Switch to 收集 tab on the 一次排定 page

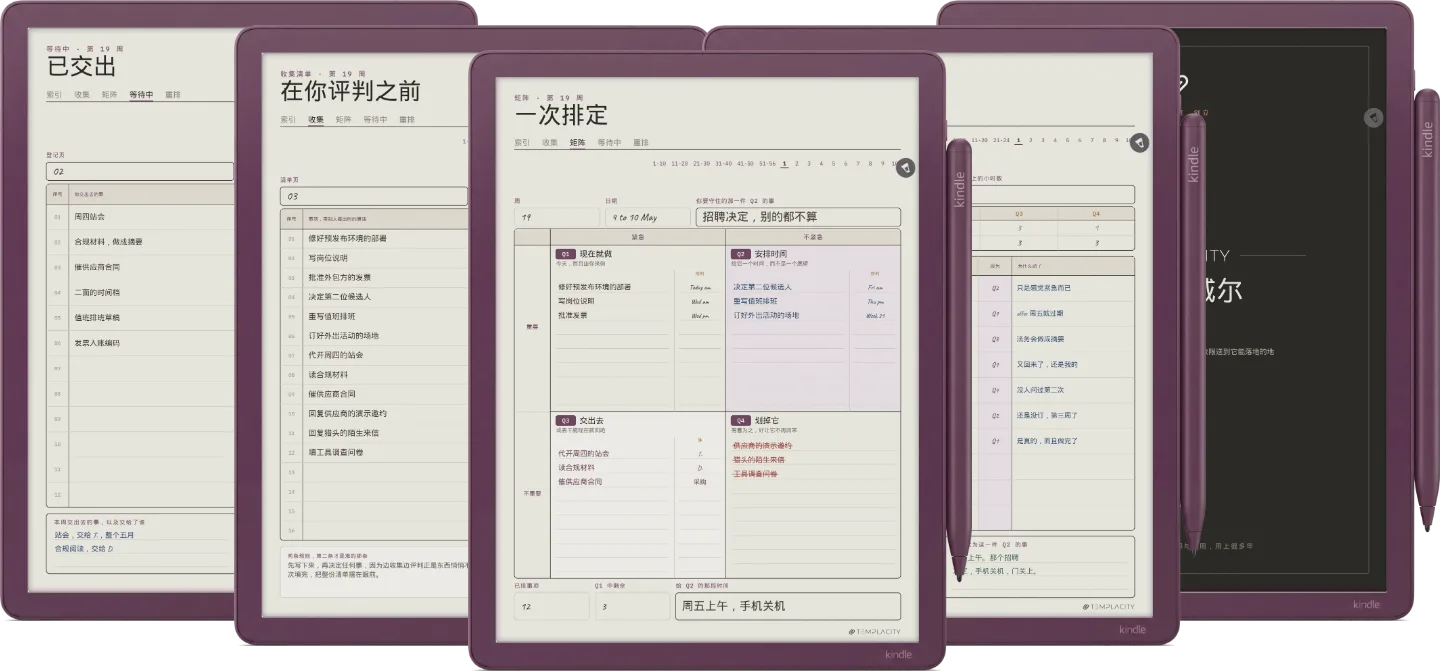pyautogui.click(x=550, y=143)
